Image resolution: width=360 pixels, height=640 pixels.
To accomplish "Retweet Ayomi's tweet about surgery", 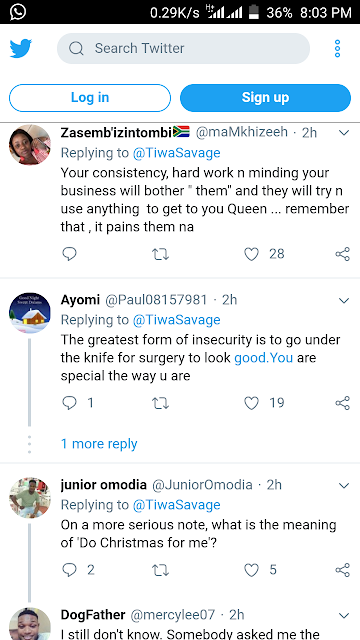I will 160,403.
